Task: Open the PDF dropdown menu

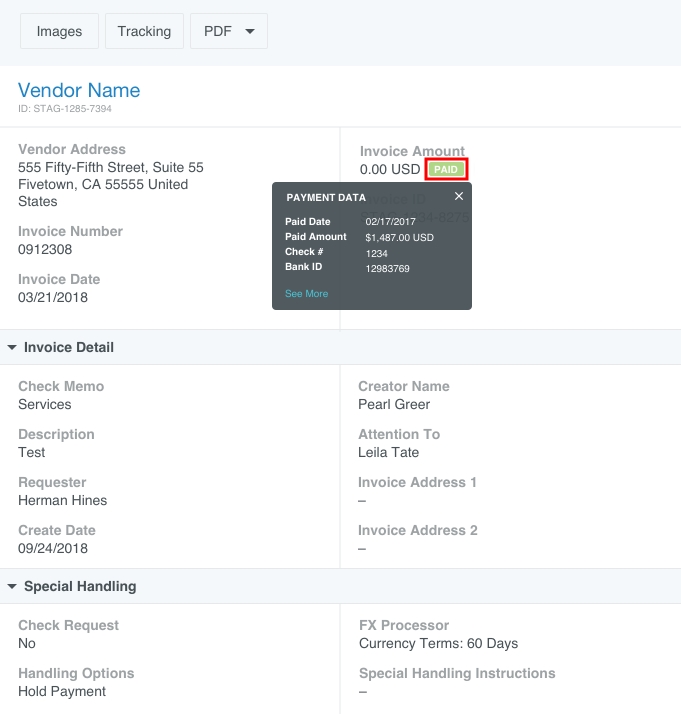Action: click(x=229, y=31)
